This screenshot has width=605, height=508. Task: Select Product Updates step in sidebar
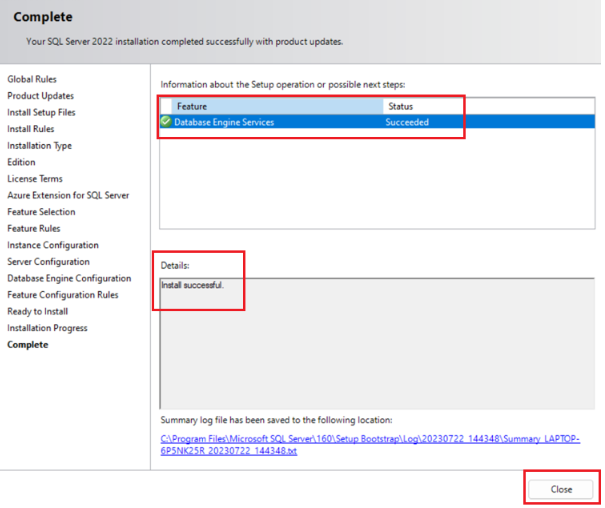[41, 96]
